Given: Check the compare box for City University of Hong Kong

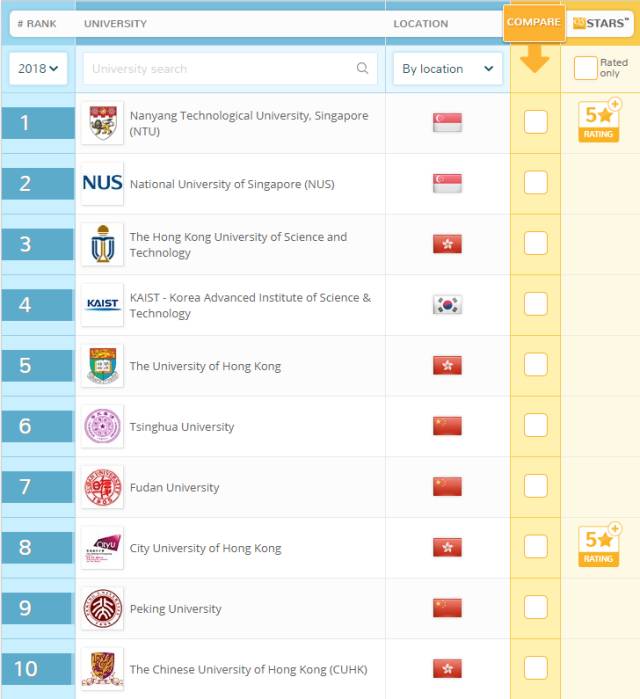Looking at the screenshot, I should (x=536, y=546).
